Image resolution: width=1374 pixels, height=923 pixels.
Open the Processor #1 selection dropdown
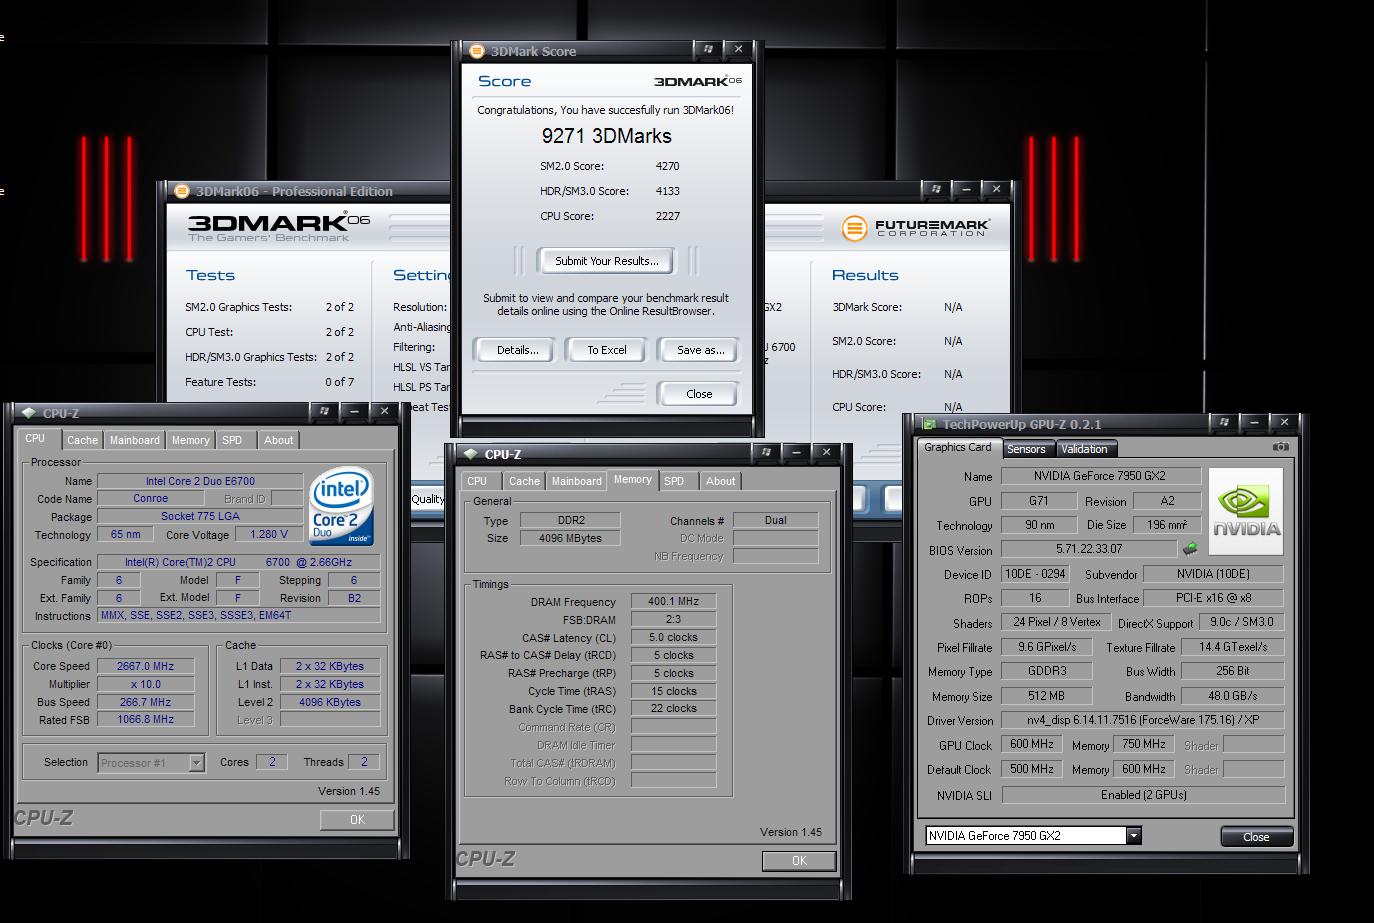(x=196, y=763)
